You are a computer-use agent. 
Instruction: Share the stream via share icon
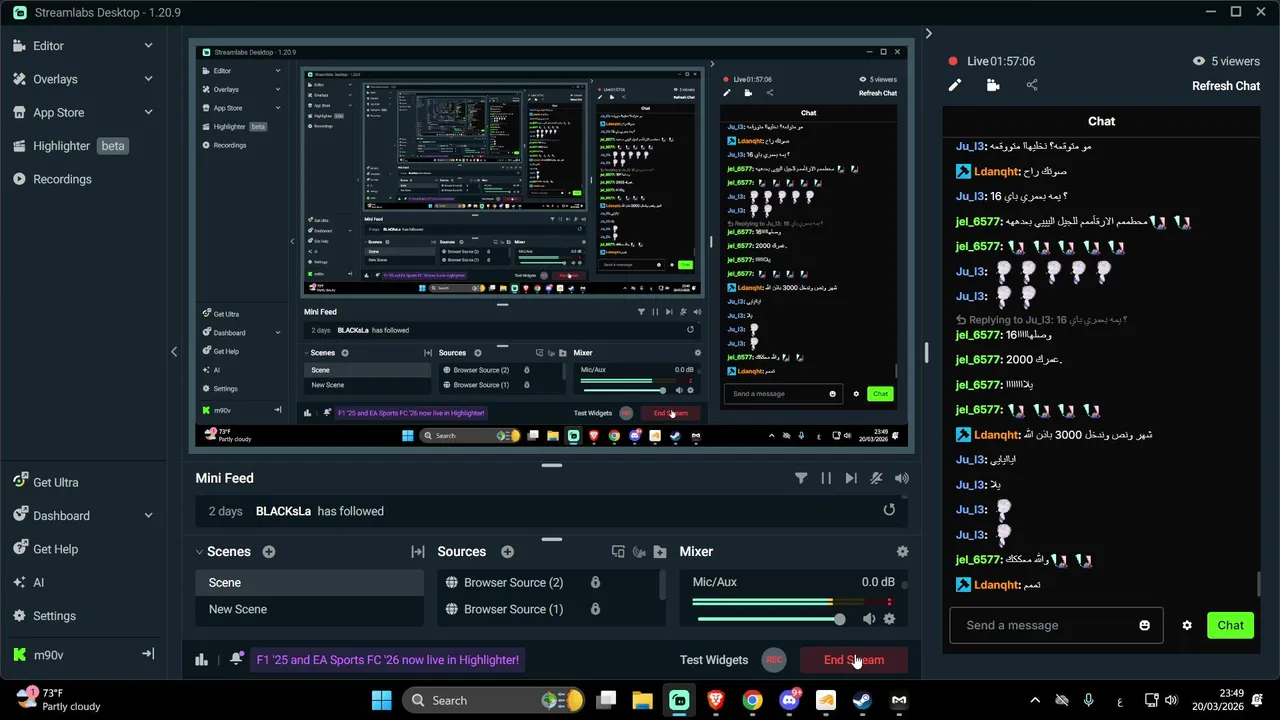click(1032, 85)
